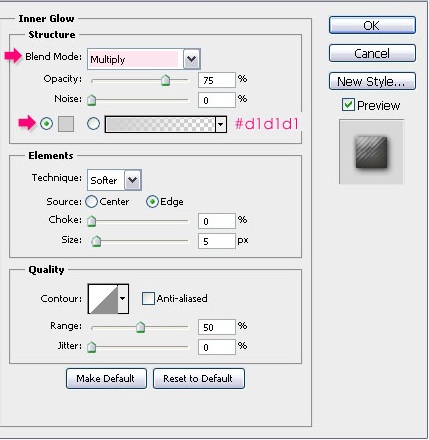The width and height of the screenshot is (429, 440).
Task: Open the New Style dialog
Action: 372,81
